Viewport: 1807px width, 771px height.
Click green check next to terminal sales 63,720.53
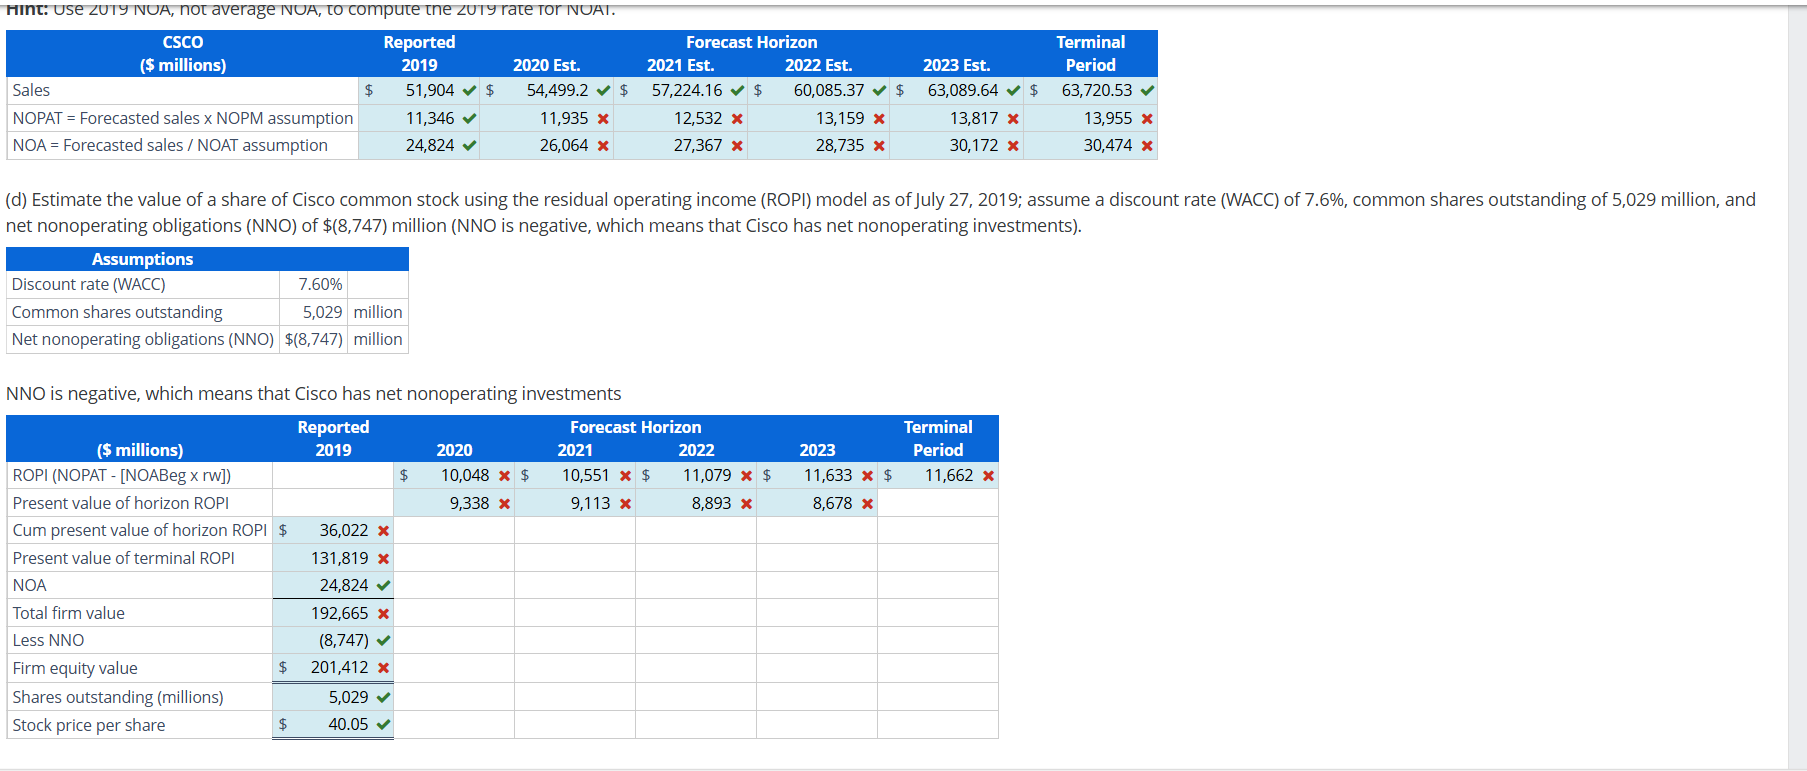[1147, 91]
